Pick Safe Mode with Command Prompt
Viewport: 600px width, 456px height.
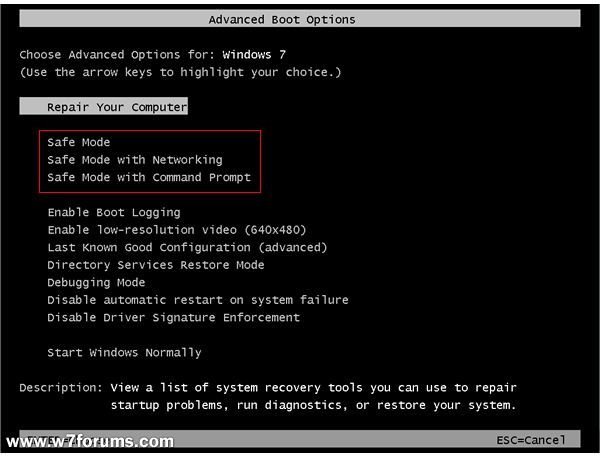[x=149, y=178]
